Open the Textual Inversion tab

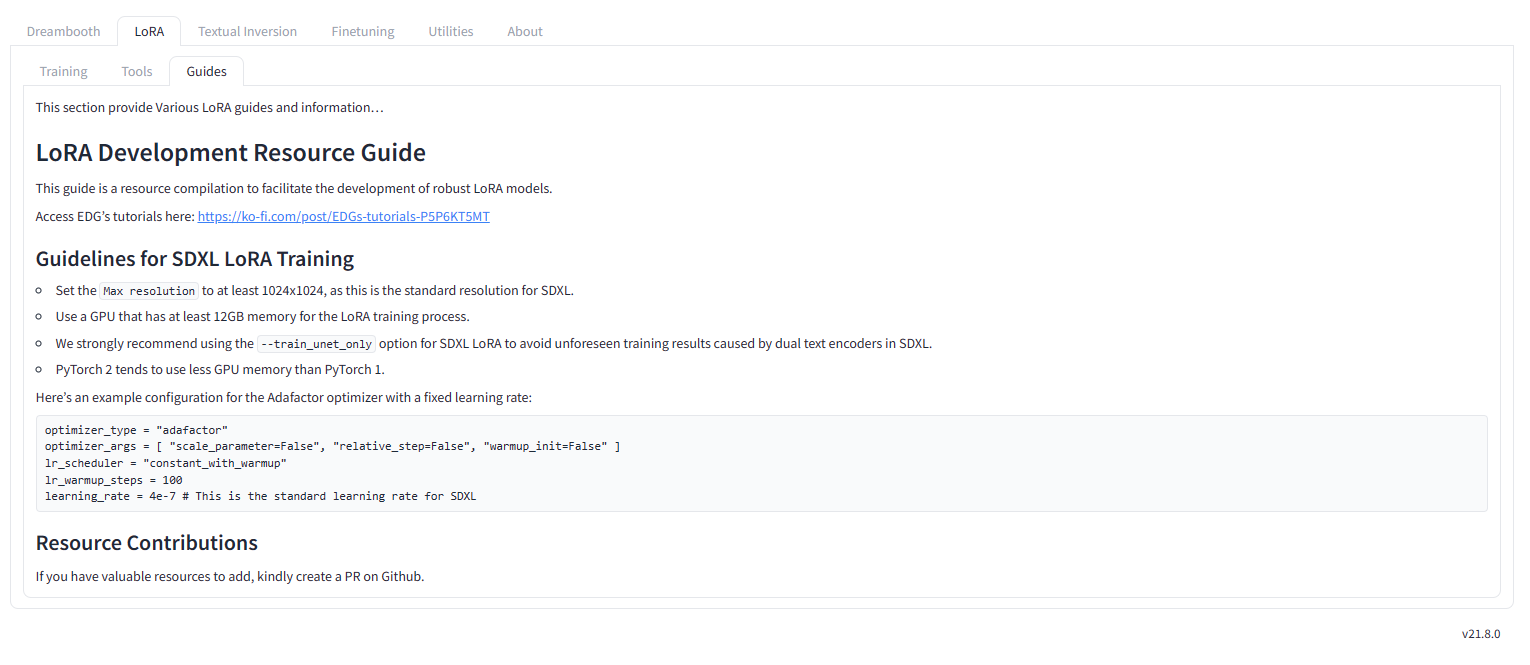point(247,31)
